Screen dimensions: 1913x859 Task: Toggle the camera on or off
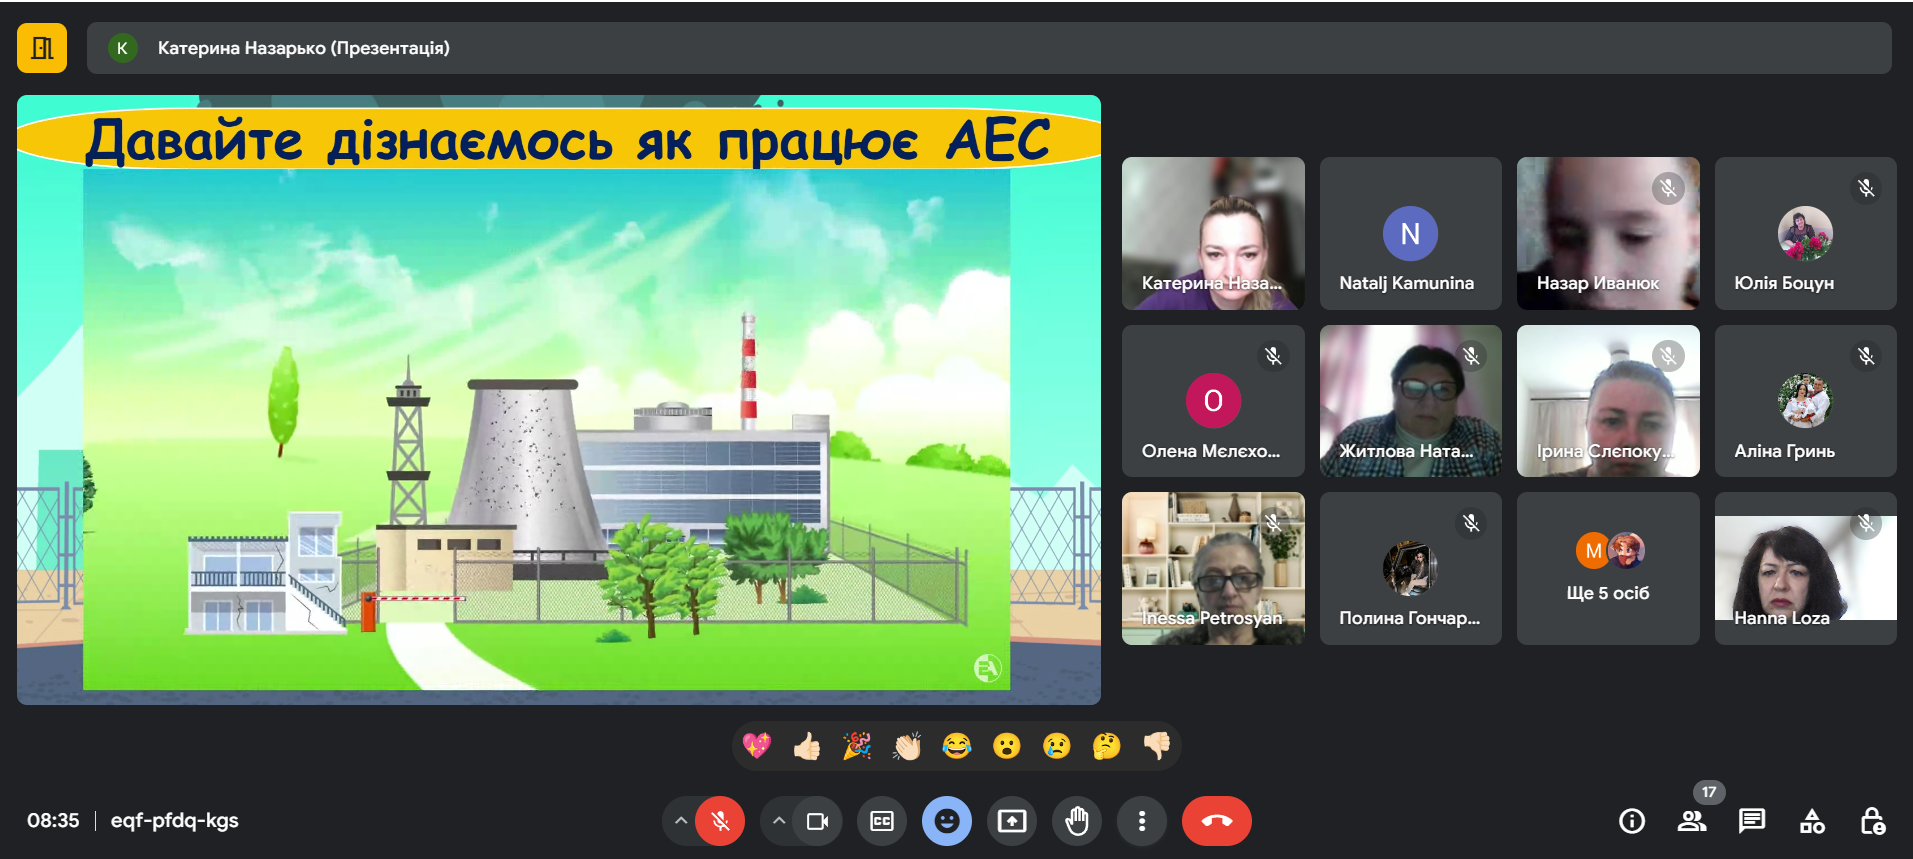pos(817,821)
